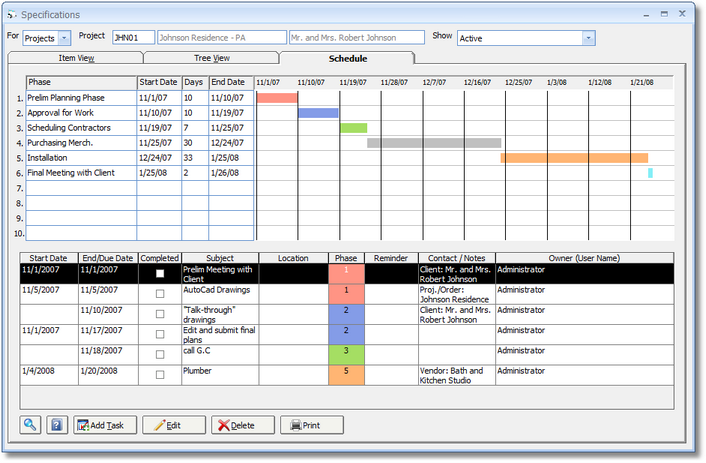Check Completed for "Talk-through" drawings
The width and height of the screenshot is (706, 463).
160,314
